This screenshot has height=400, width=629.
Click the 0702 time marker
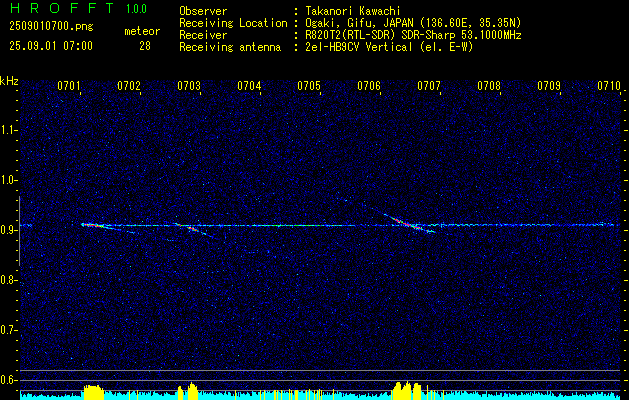(129, 85)
